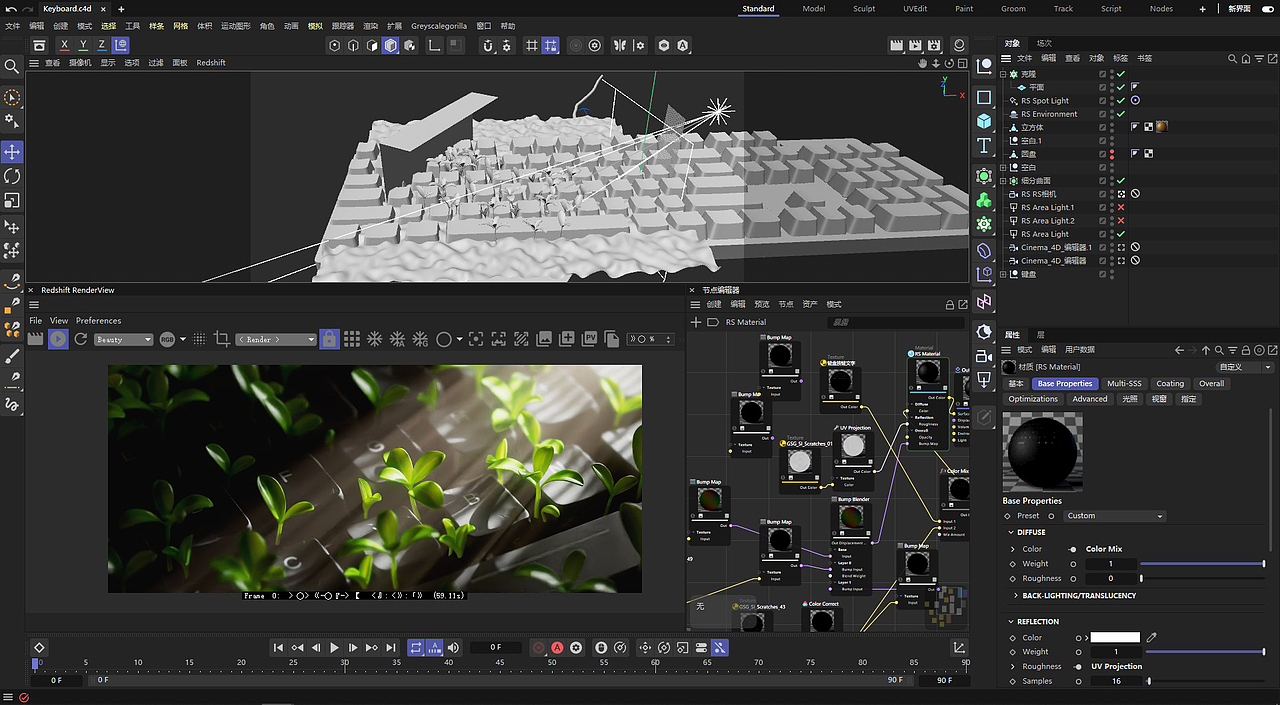Select the Rotate tool in left toolbar
Image resolution: width=1280 pixels, height=705 pixels.
(12, 176)
